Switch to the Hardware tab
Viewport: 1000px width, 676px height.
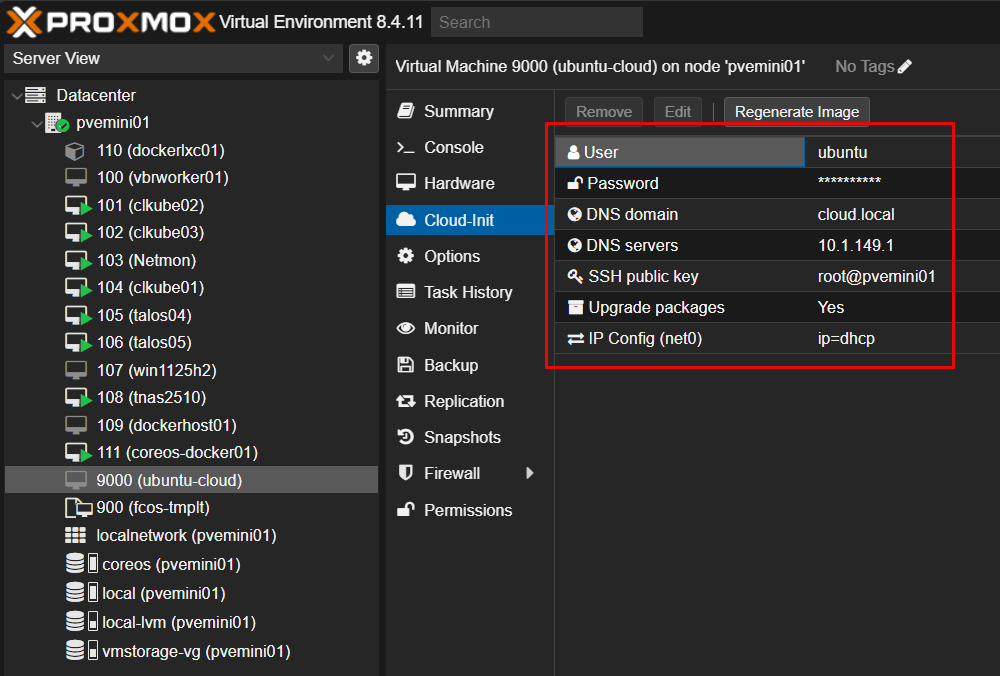458,183
